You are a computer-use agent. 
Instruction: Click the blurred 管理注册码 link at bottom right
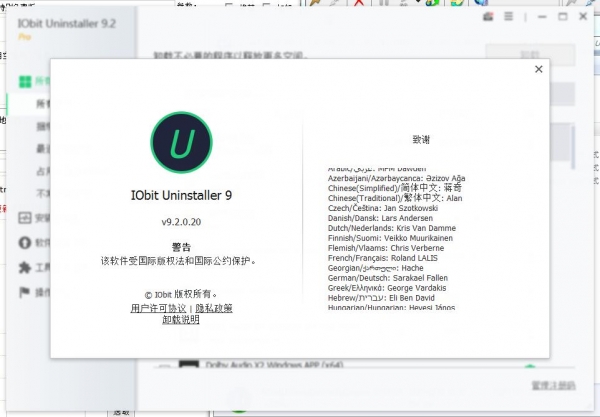click(553, 385)
